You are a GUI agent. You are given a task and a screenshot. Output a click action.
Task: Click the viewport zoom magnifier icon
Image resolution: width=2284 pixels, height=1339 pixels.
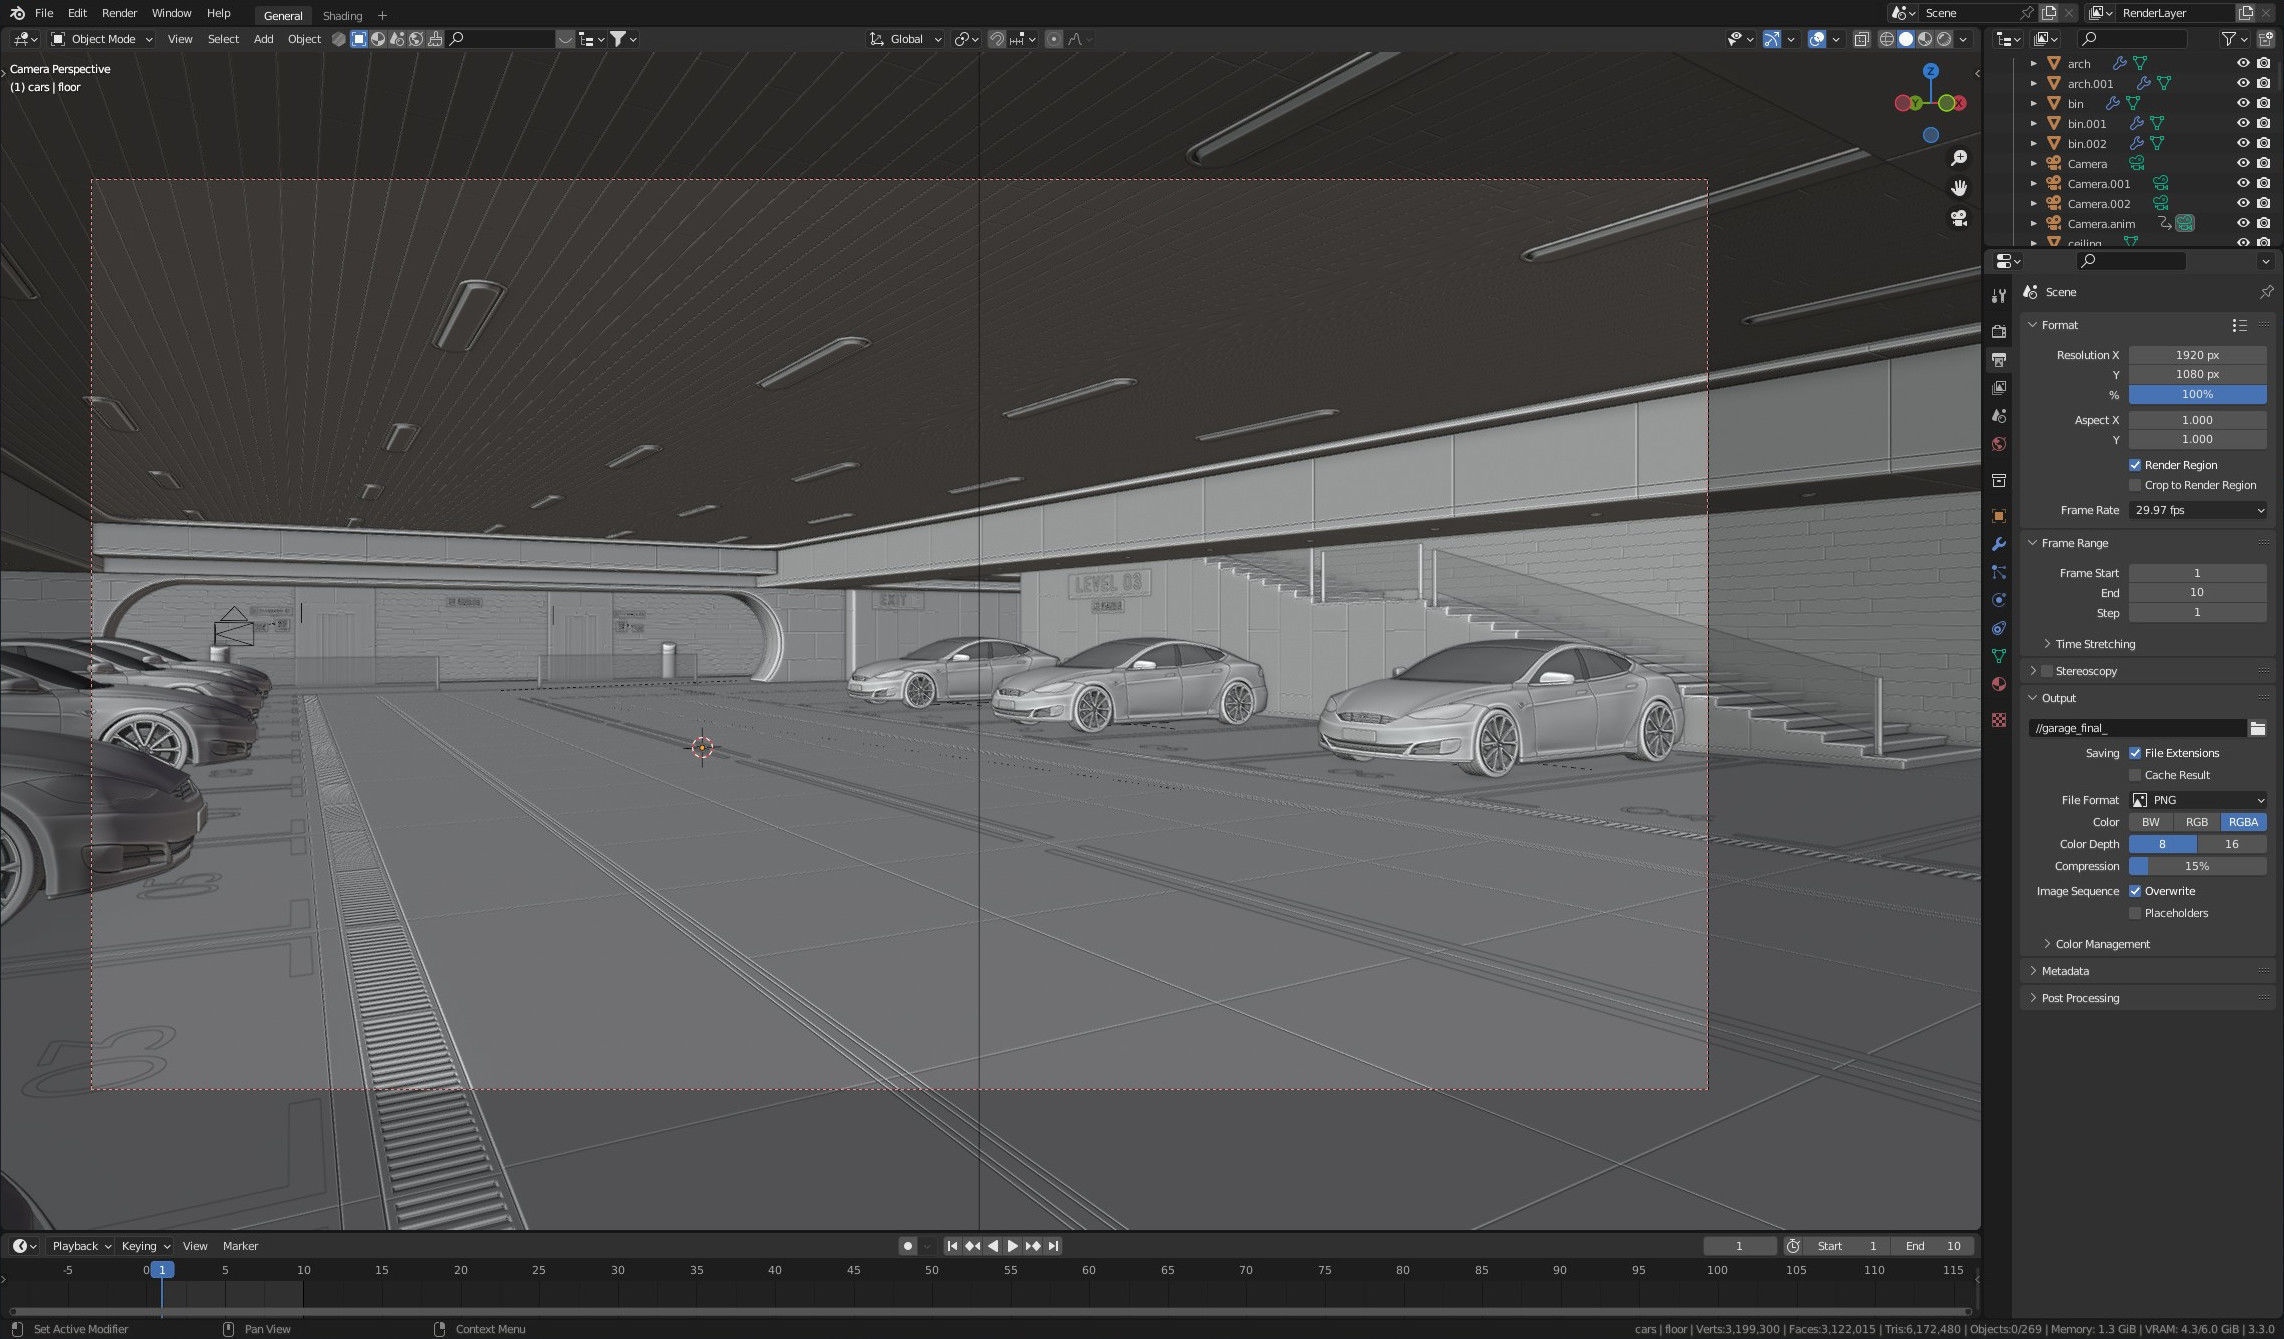tap(1959, 158)
